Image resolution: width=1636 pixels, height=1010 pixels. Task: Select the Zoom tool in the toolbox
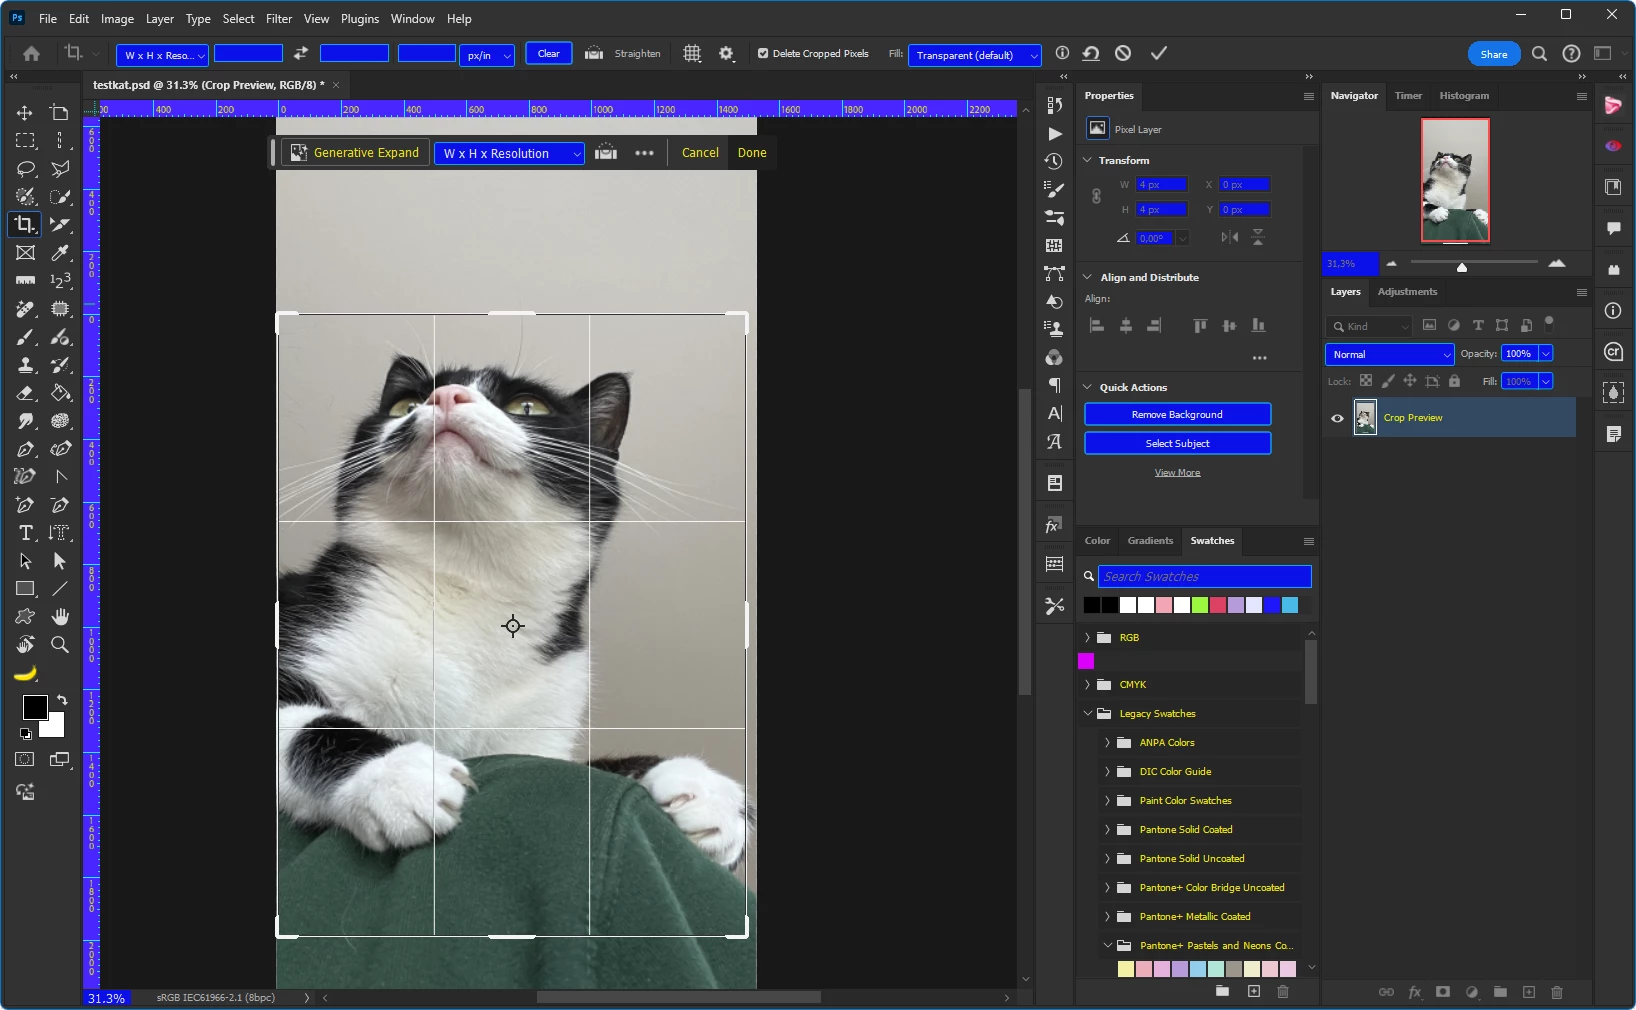tap(60, 645)
